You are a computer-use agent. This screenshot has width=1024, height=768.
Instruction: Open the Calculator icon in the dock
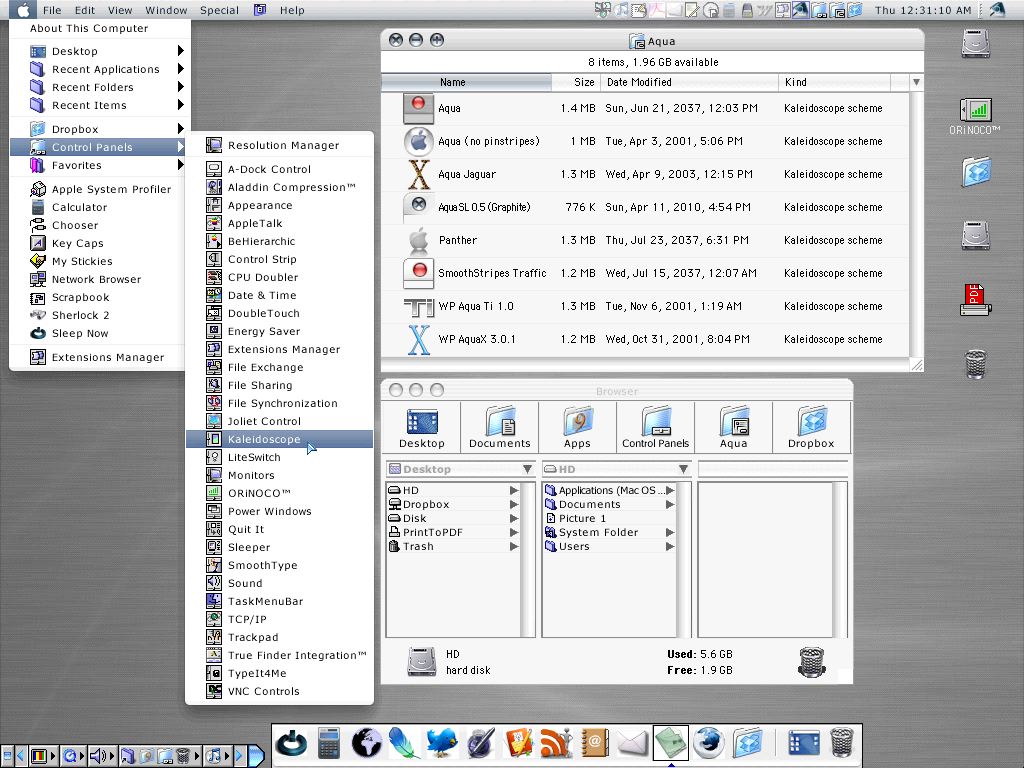[x=329, y=743]
